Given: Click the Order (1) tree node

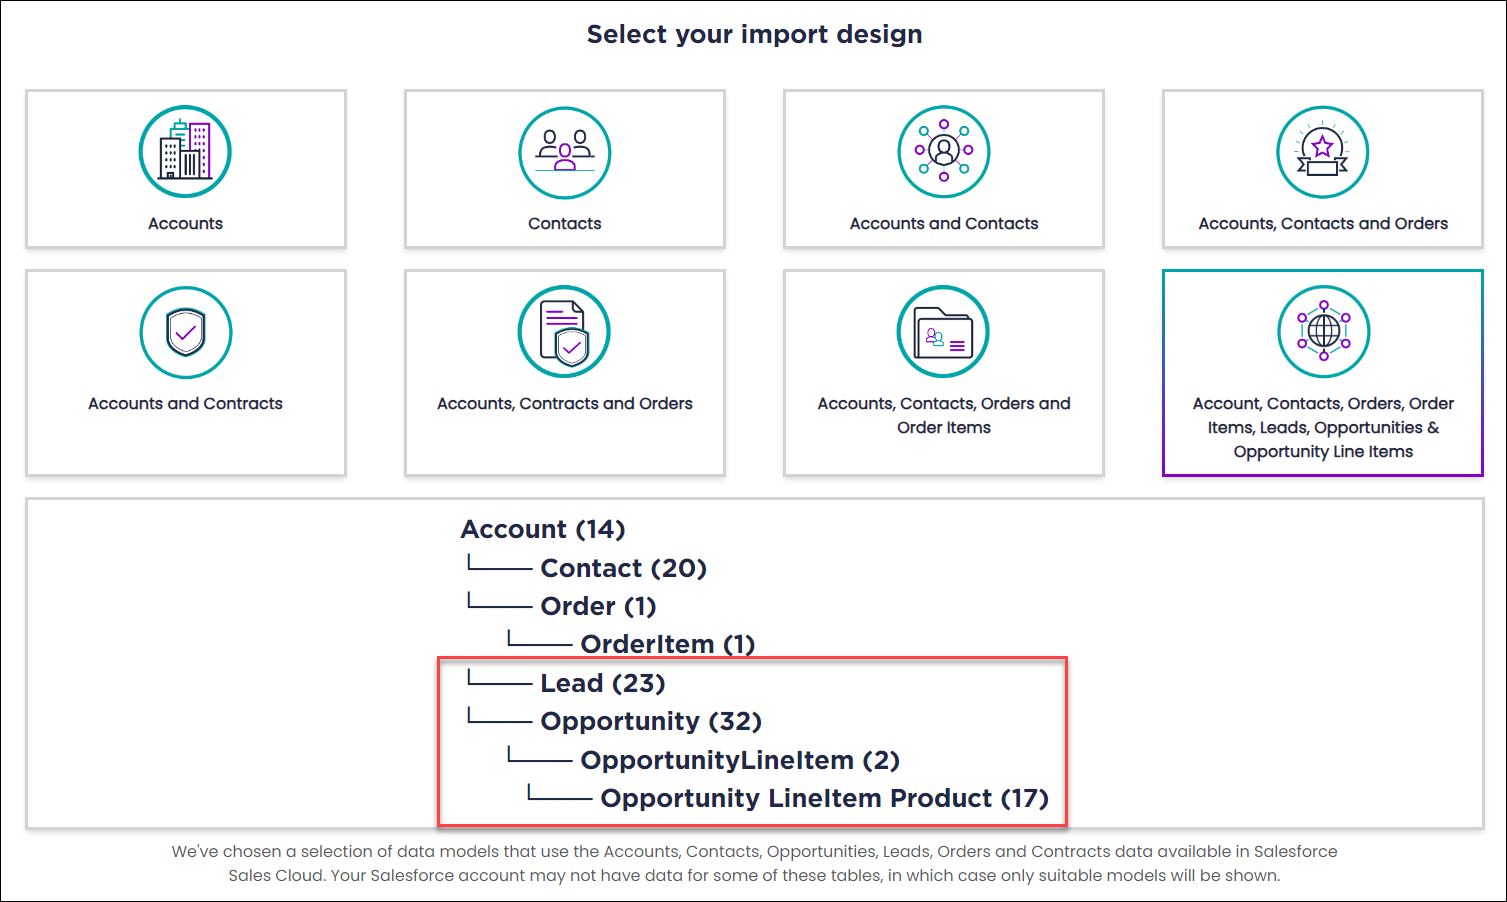Looking at the screenshot, I should (598, 606).
